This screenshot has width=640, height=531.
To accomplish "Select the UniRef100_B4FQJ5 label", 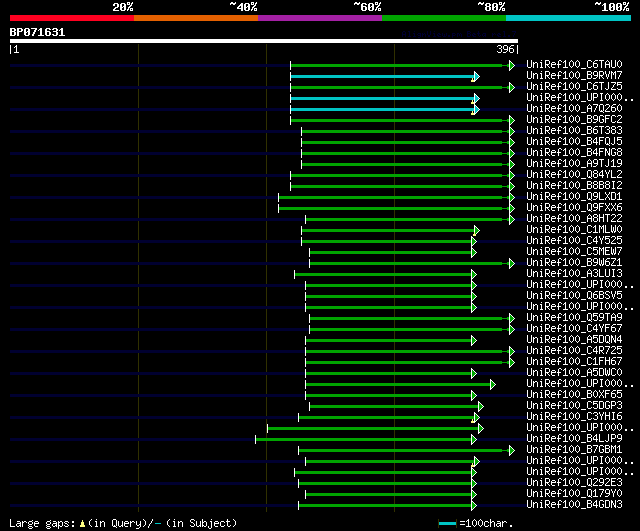I will 574,142.
